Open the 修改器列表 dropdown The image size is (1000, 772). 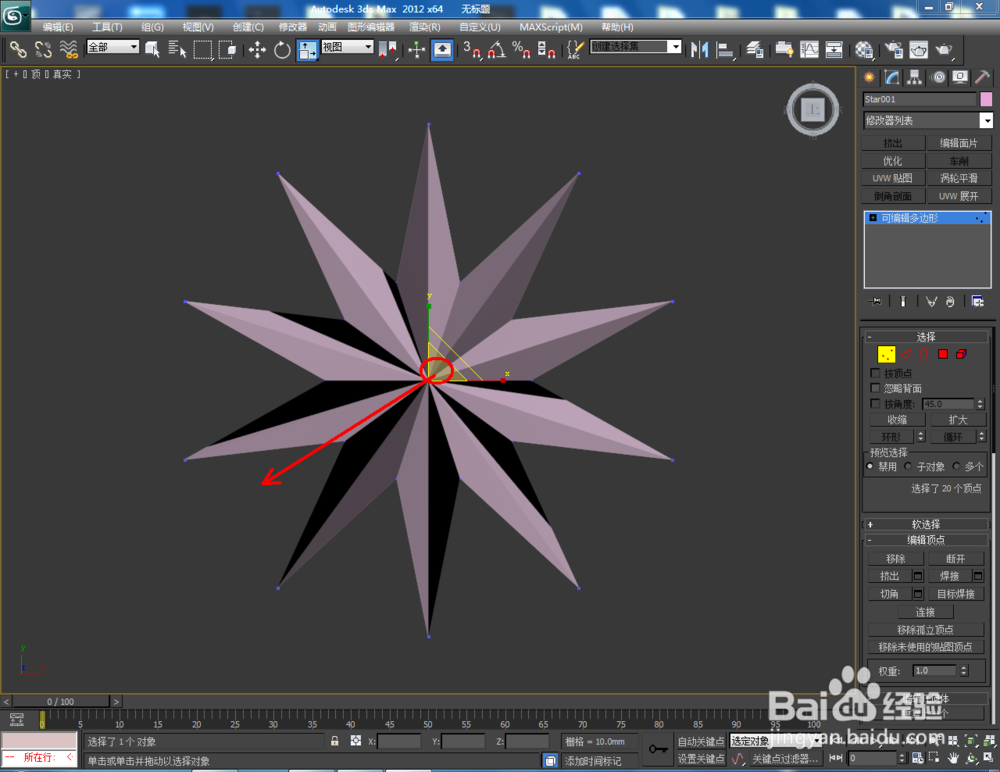[x=928, y=120]
